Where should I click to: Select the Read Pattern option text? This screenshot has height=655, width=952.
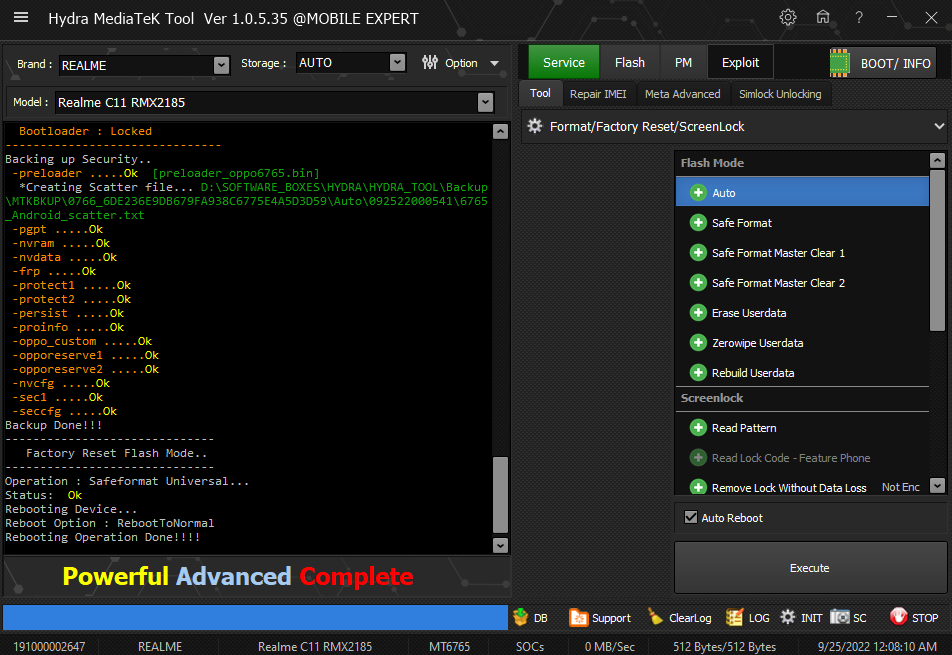[x=744, y=428]
